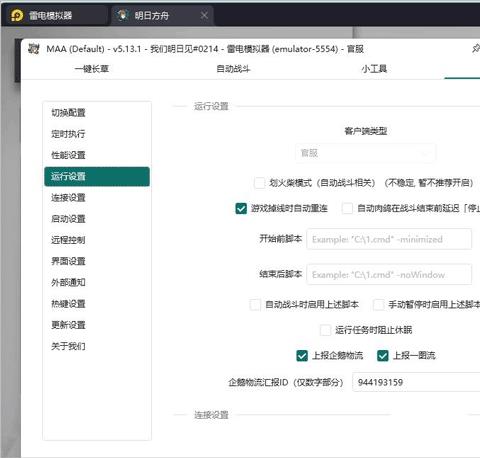Enable 手动暂停时启用上述脚本 checkbox
The height and width of the screenshot is (458, 480).
click(x=379, y=304)
